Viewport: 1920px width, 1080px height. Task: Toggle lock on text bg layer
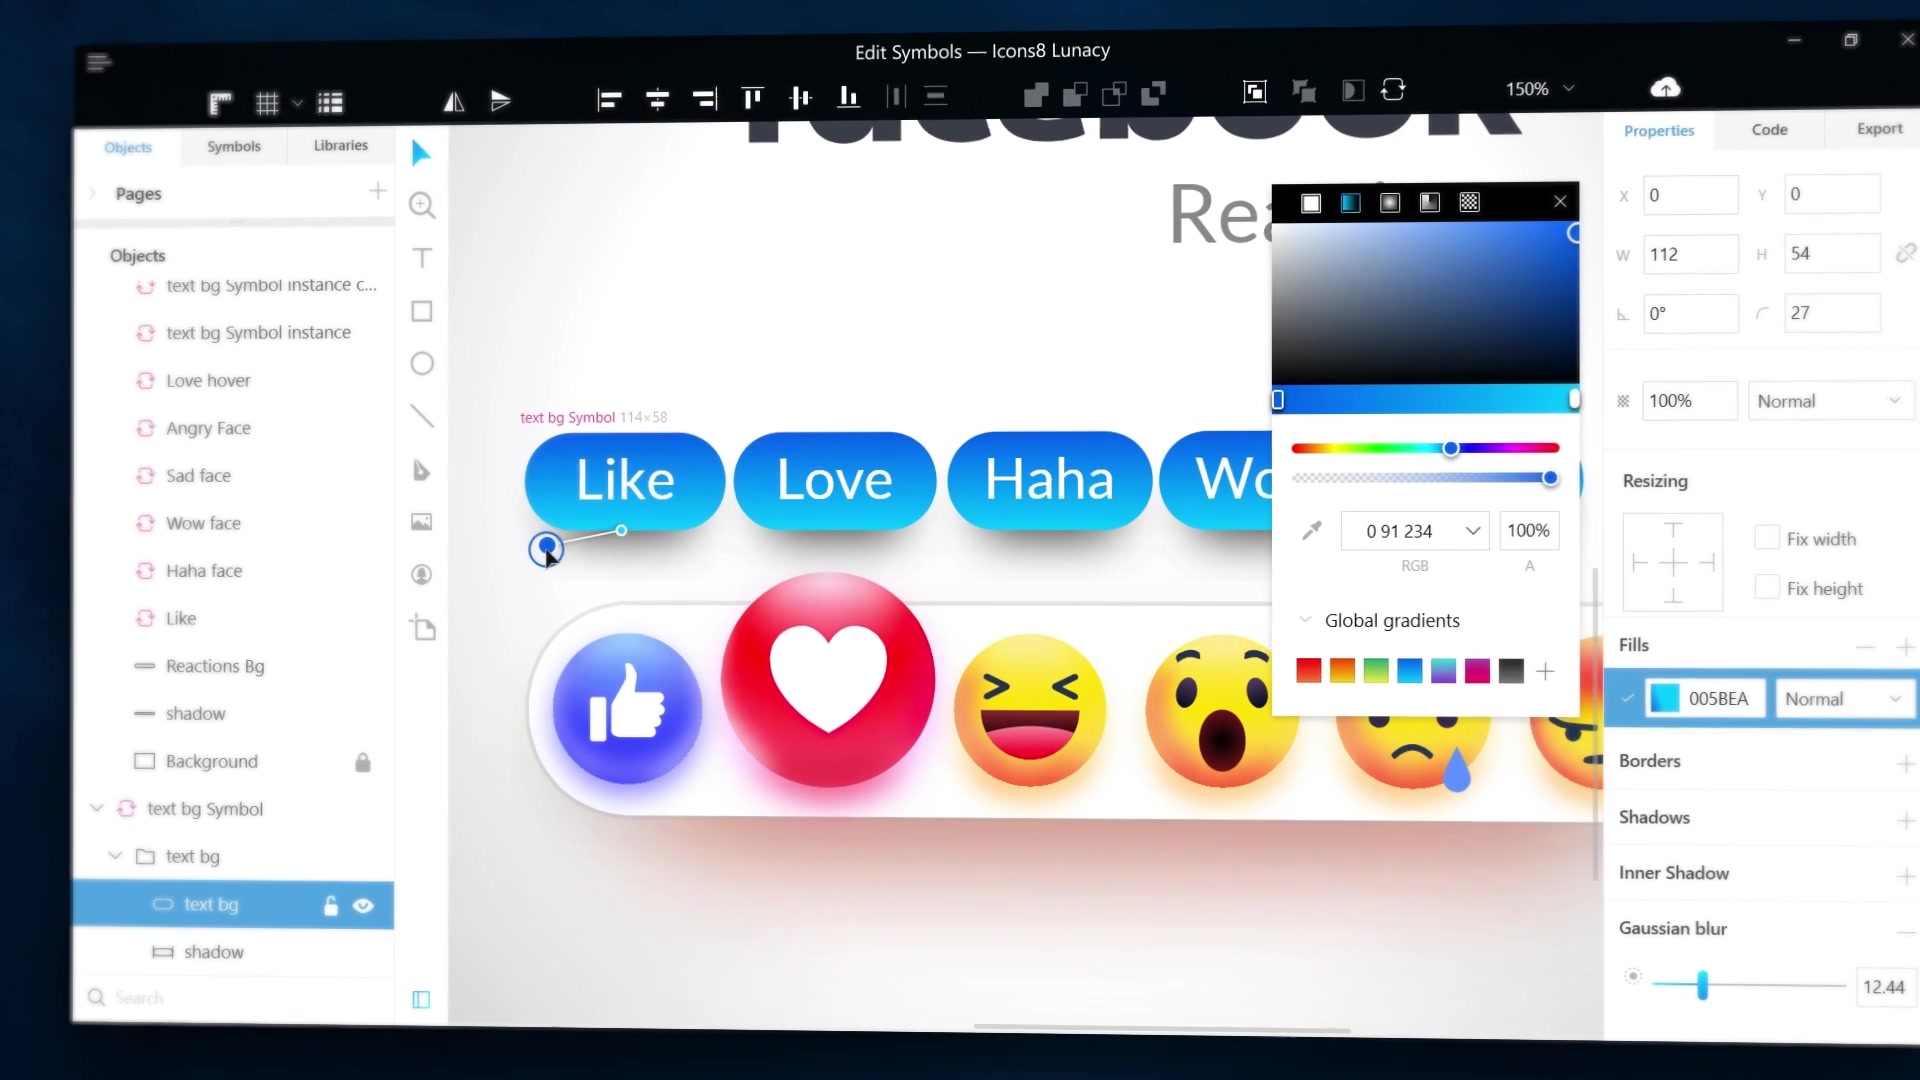pos(330,905)
